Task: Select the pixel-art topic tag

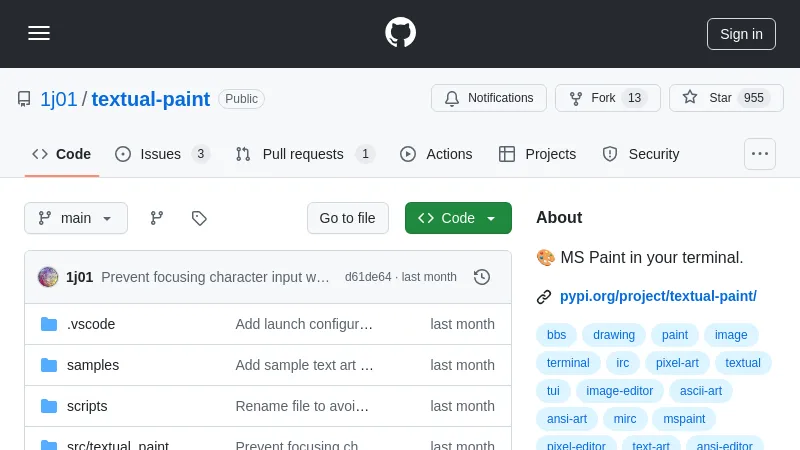Action: pos(677,363)
